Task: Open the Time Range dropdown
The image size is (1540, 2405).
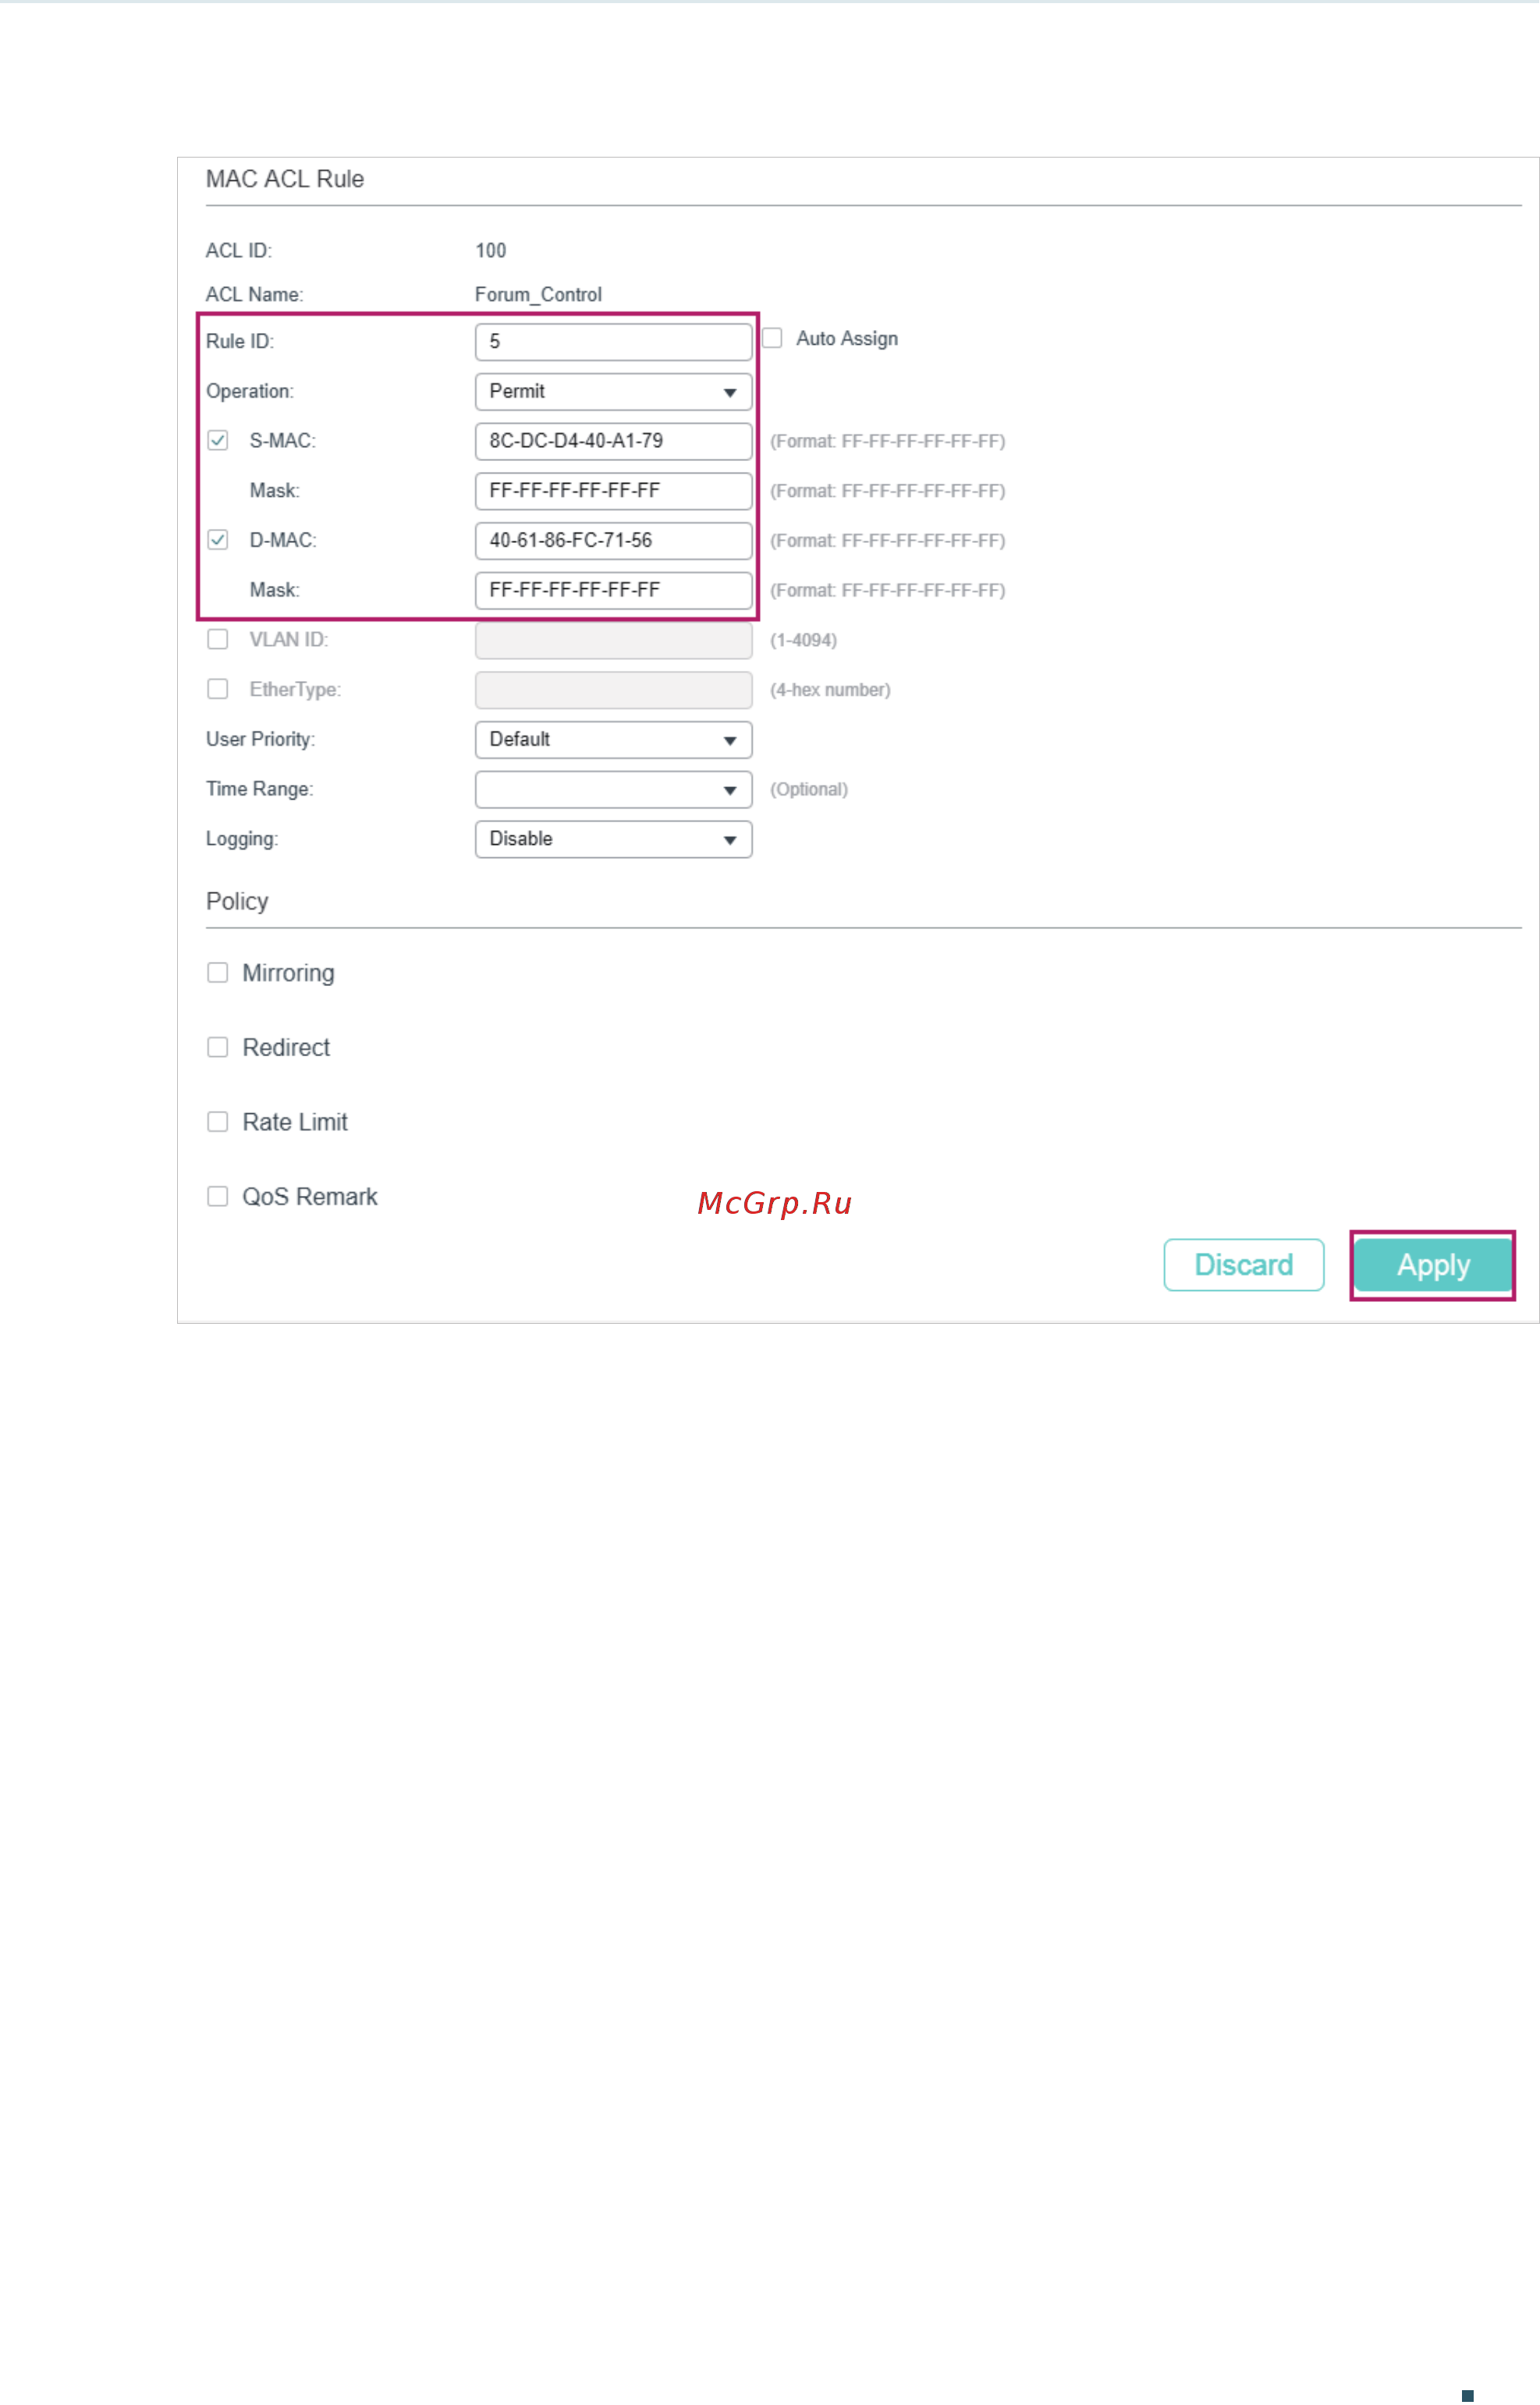Action: coord(613,790)
